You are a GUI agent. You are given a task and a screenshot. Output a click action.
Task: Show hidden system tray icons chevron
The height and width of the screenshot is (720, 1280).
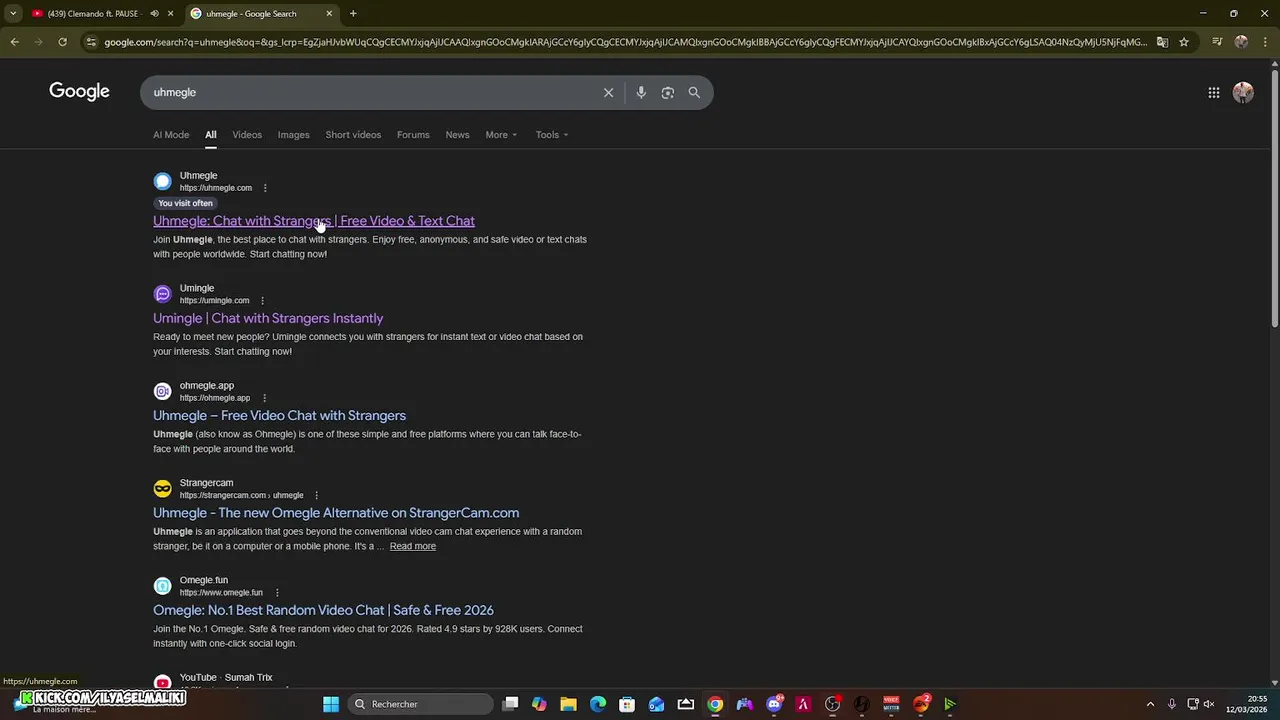[1150, 704]
